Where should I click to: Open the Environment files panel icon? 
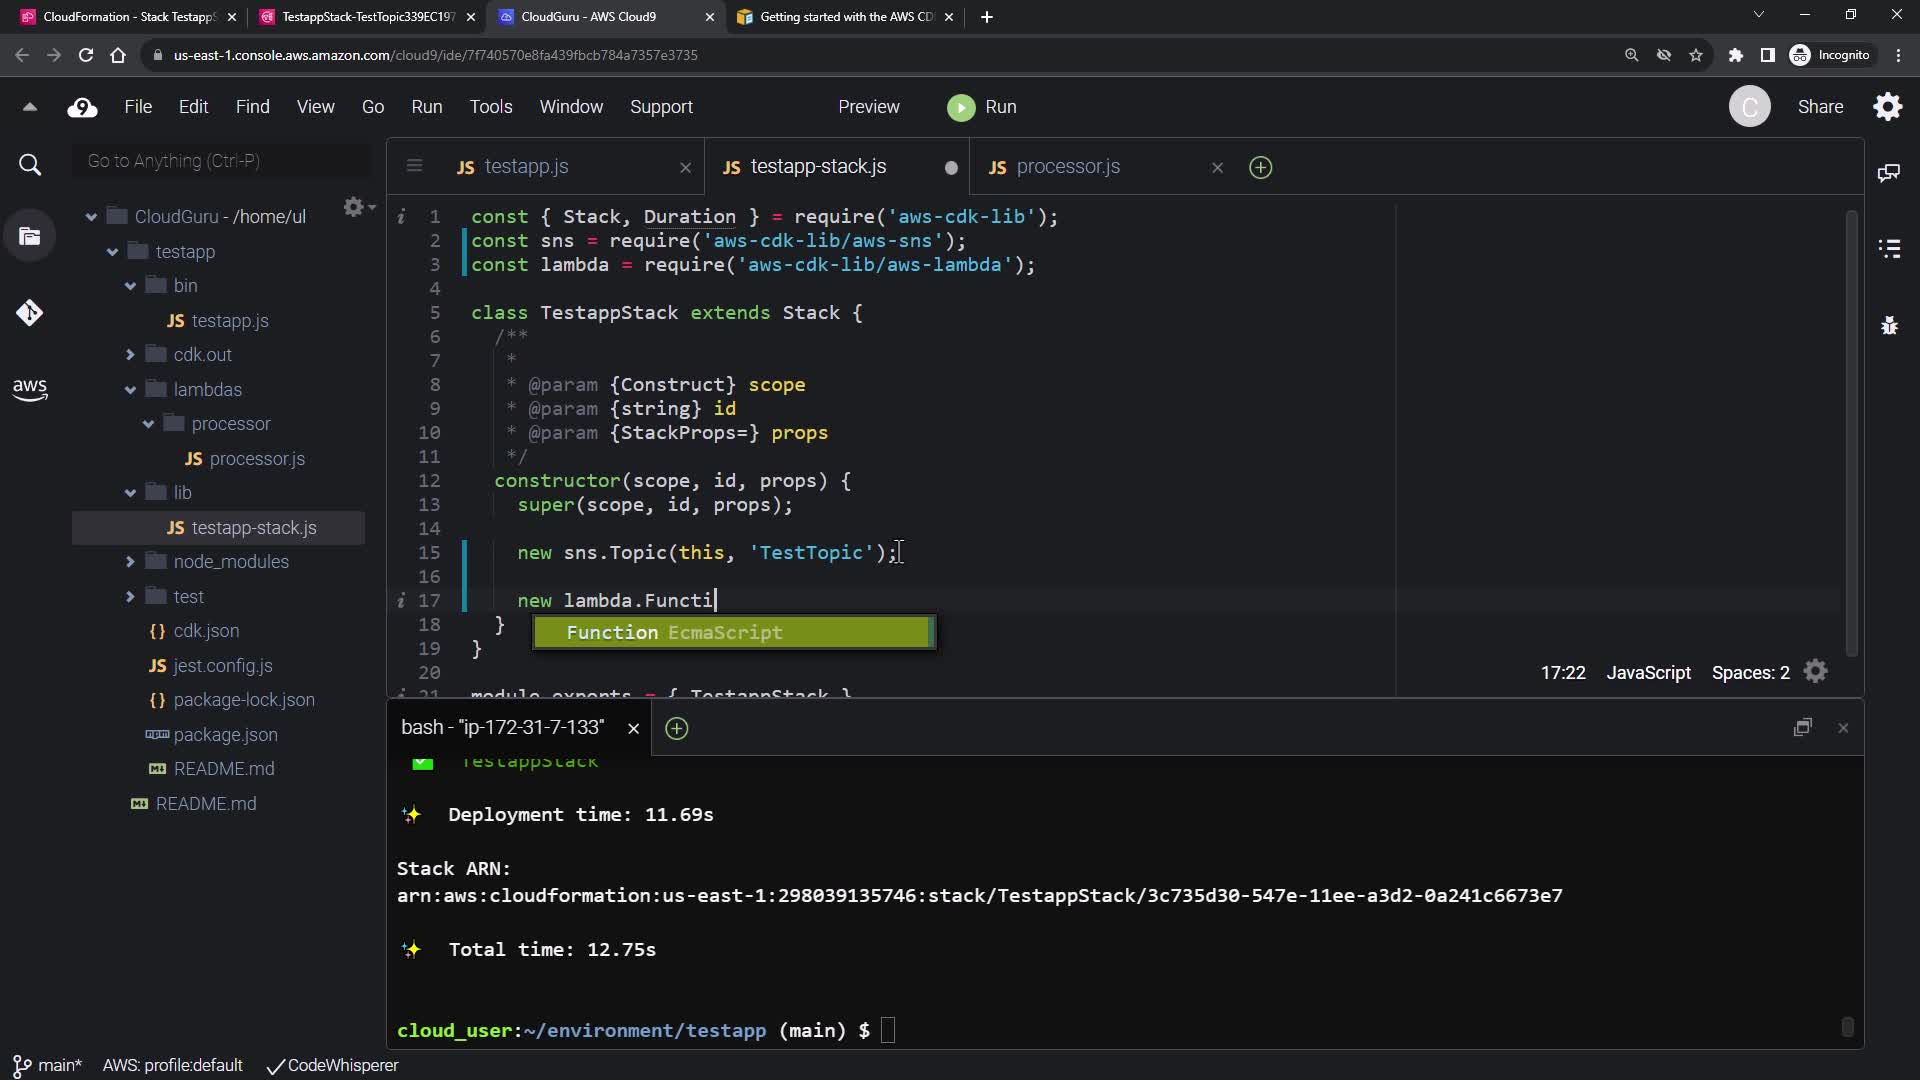coord(29,237)
